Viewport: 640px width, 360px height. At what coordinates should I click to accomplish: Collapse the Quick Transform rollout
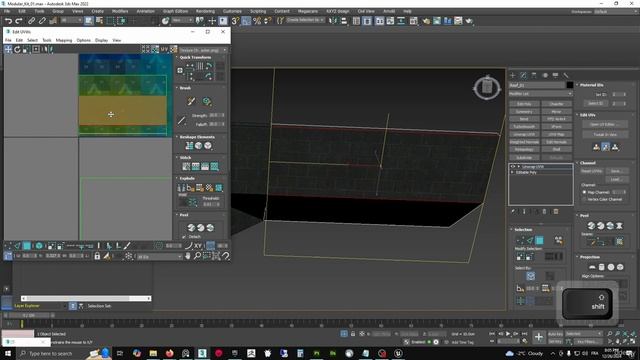pos(195,58)
